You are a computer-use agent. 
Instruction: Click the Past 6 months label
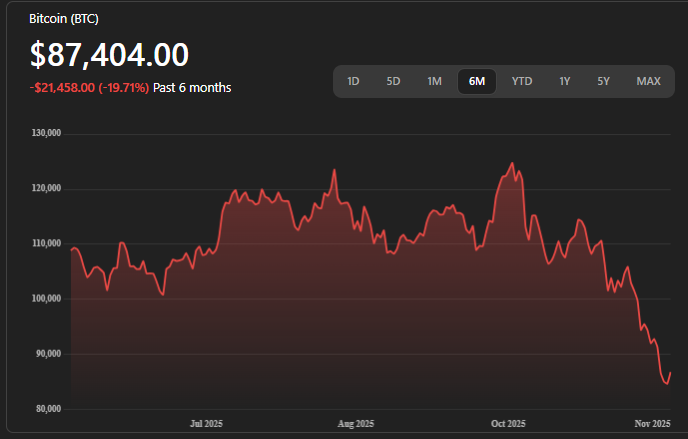pos(192,88)
